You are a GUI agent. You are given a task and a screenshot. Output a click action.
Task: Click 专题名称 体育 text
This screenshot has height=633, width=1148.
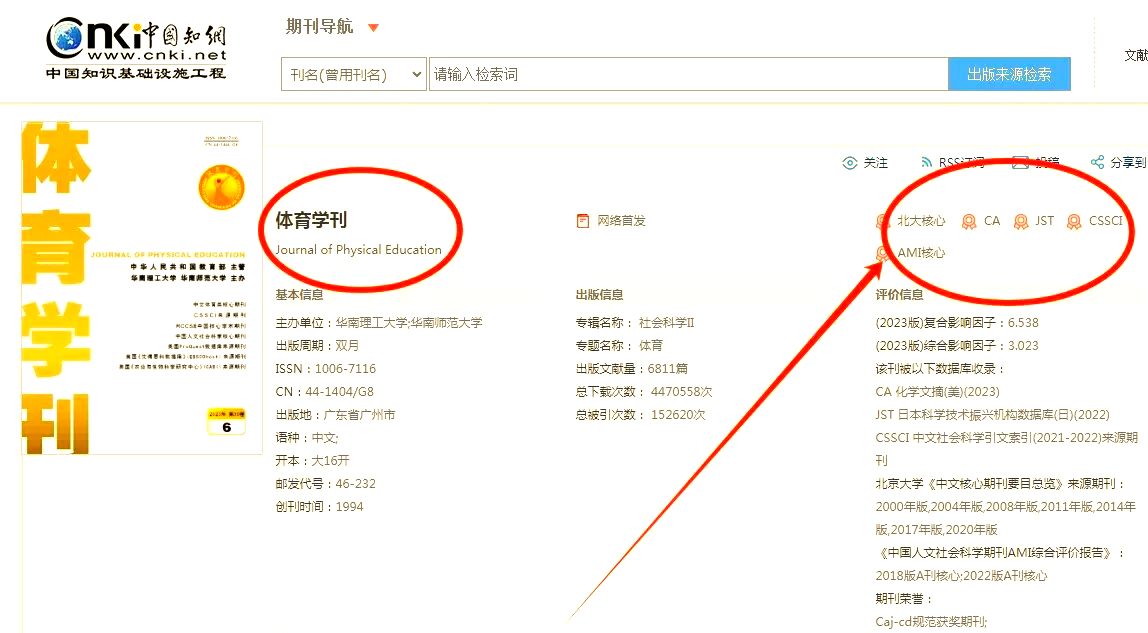[x=619, y=345]
